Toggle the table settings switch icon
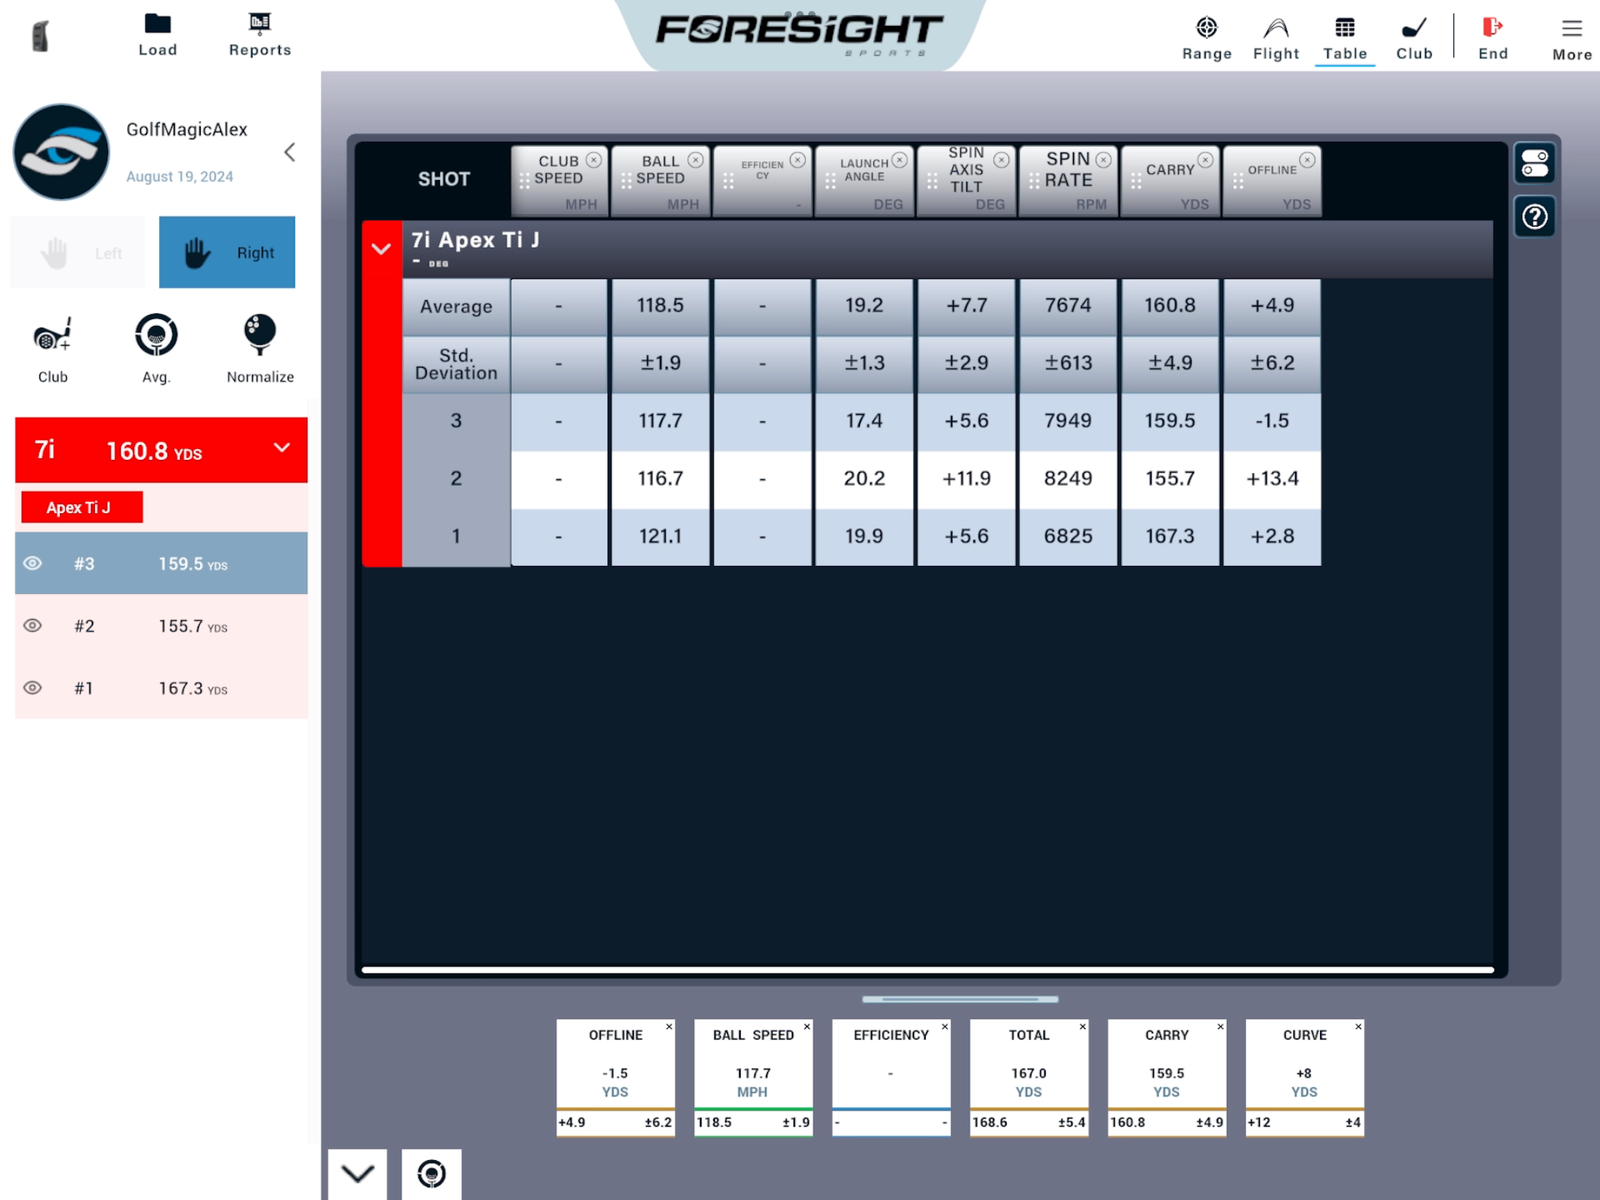Screen dimensions: 1600x1200 [1534, 163]
